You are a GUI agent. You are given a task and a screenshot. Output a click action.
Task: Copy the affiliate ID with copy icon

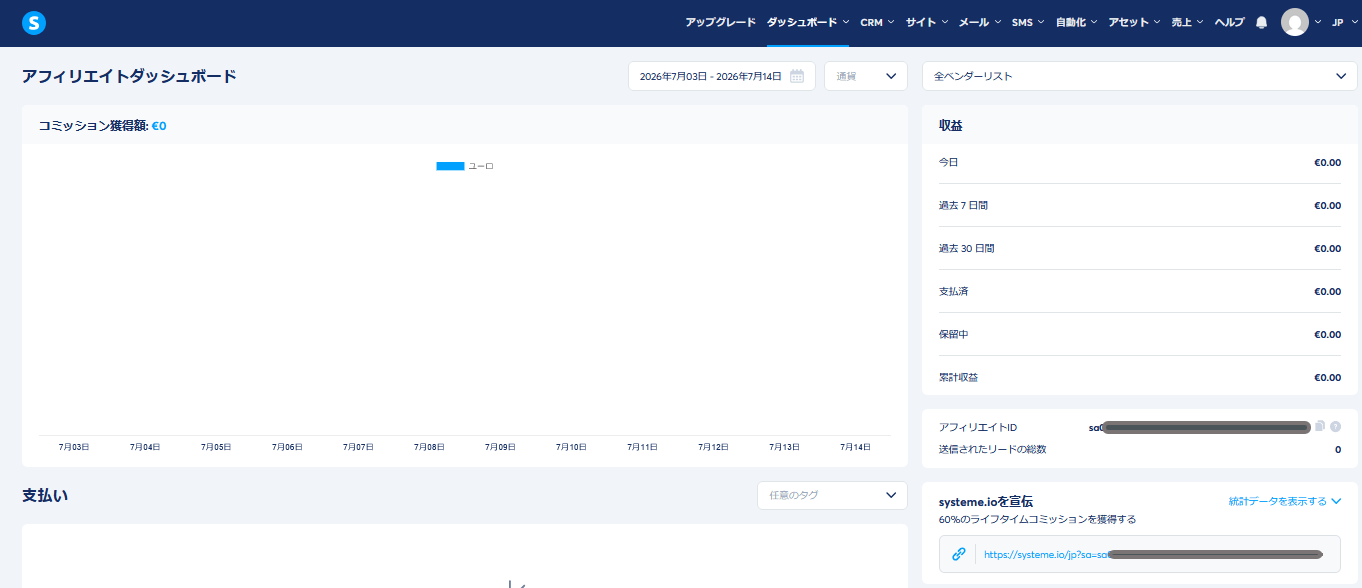pyautogui.click(x=1320, y=426)
